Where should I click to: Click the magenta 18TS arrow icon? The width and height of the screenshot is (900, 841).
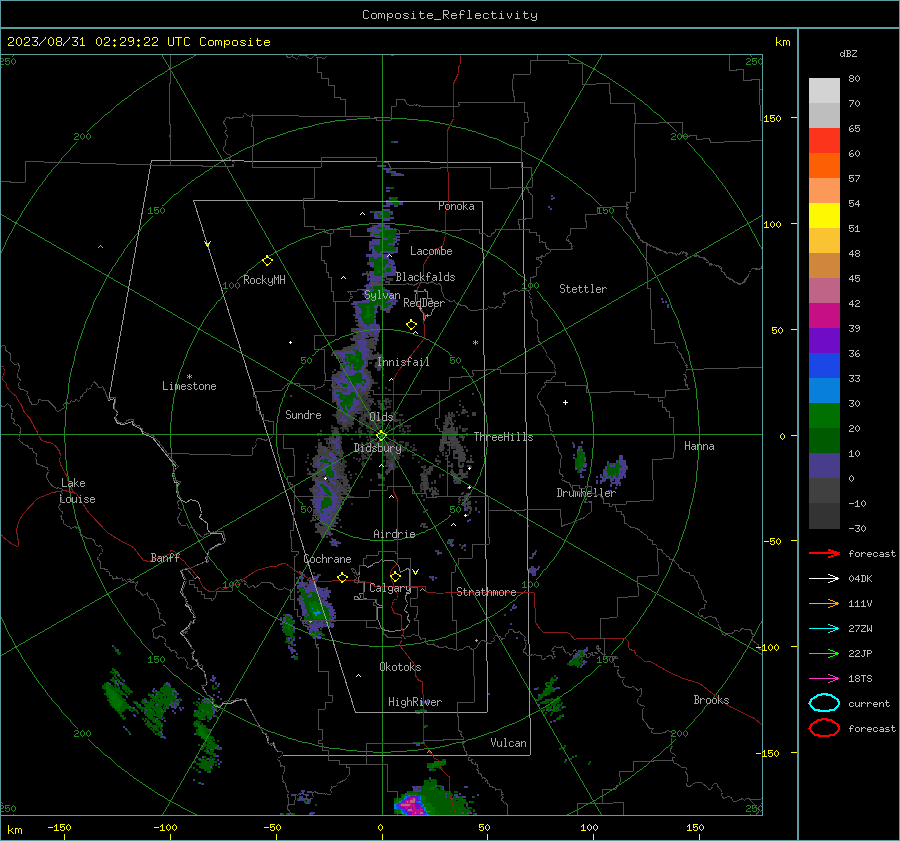click(x=824, y=679)
